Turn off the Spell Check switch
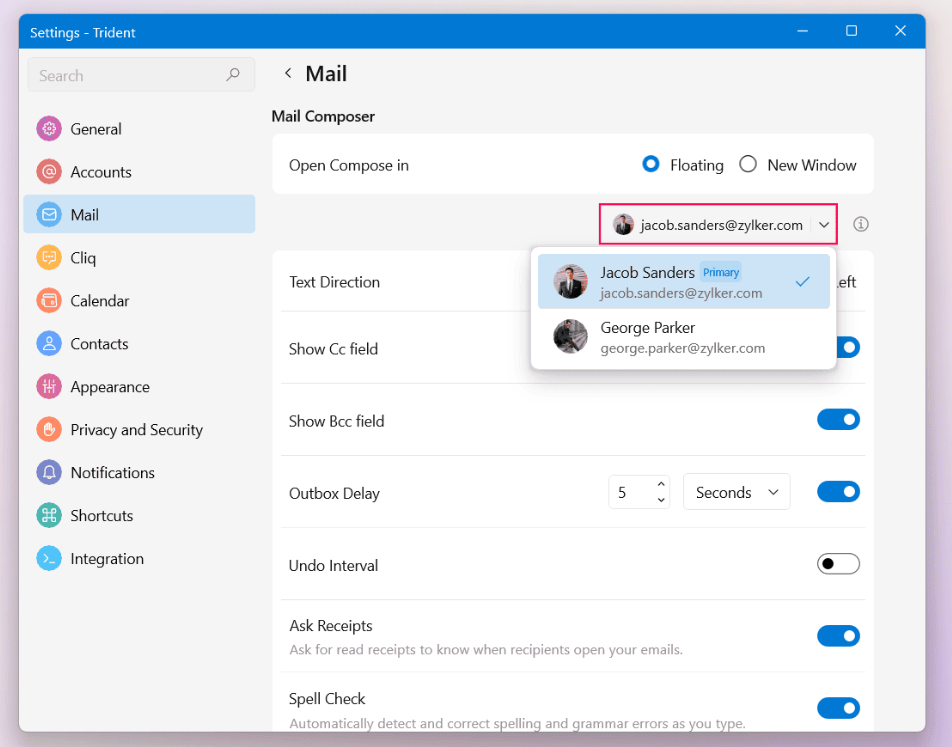This screenshot has height=747, width=952. [838, 708]
